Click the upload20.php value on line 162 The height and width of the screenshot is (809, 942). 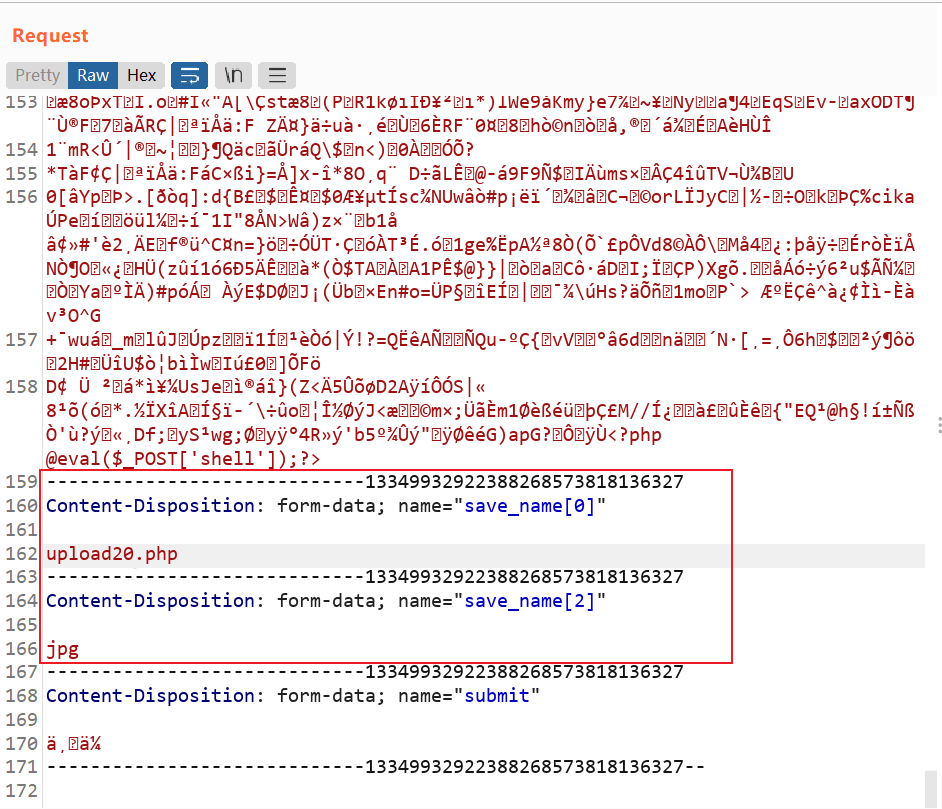(x=112, y=554)
